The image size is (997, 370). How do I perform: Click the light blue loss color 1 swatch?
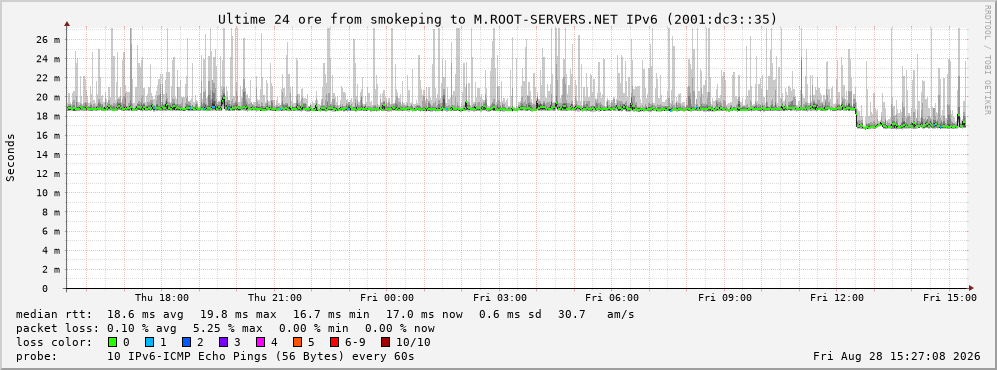[149, 342]
